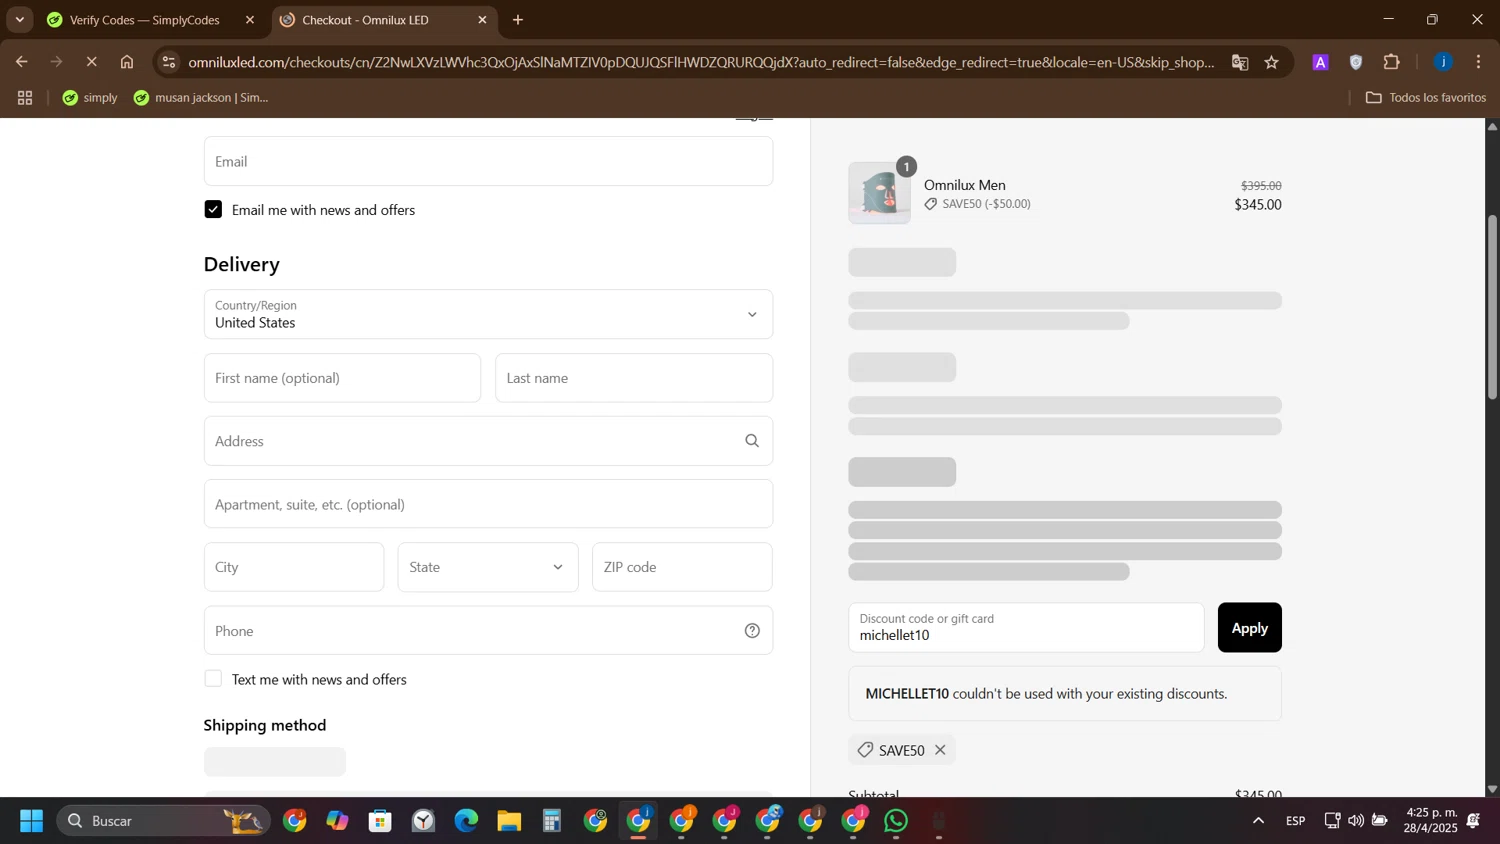Focus the ZIP code field
The width and height of the screenshot is (1500, 844).
coord(682,567)
